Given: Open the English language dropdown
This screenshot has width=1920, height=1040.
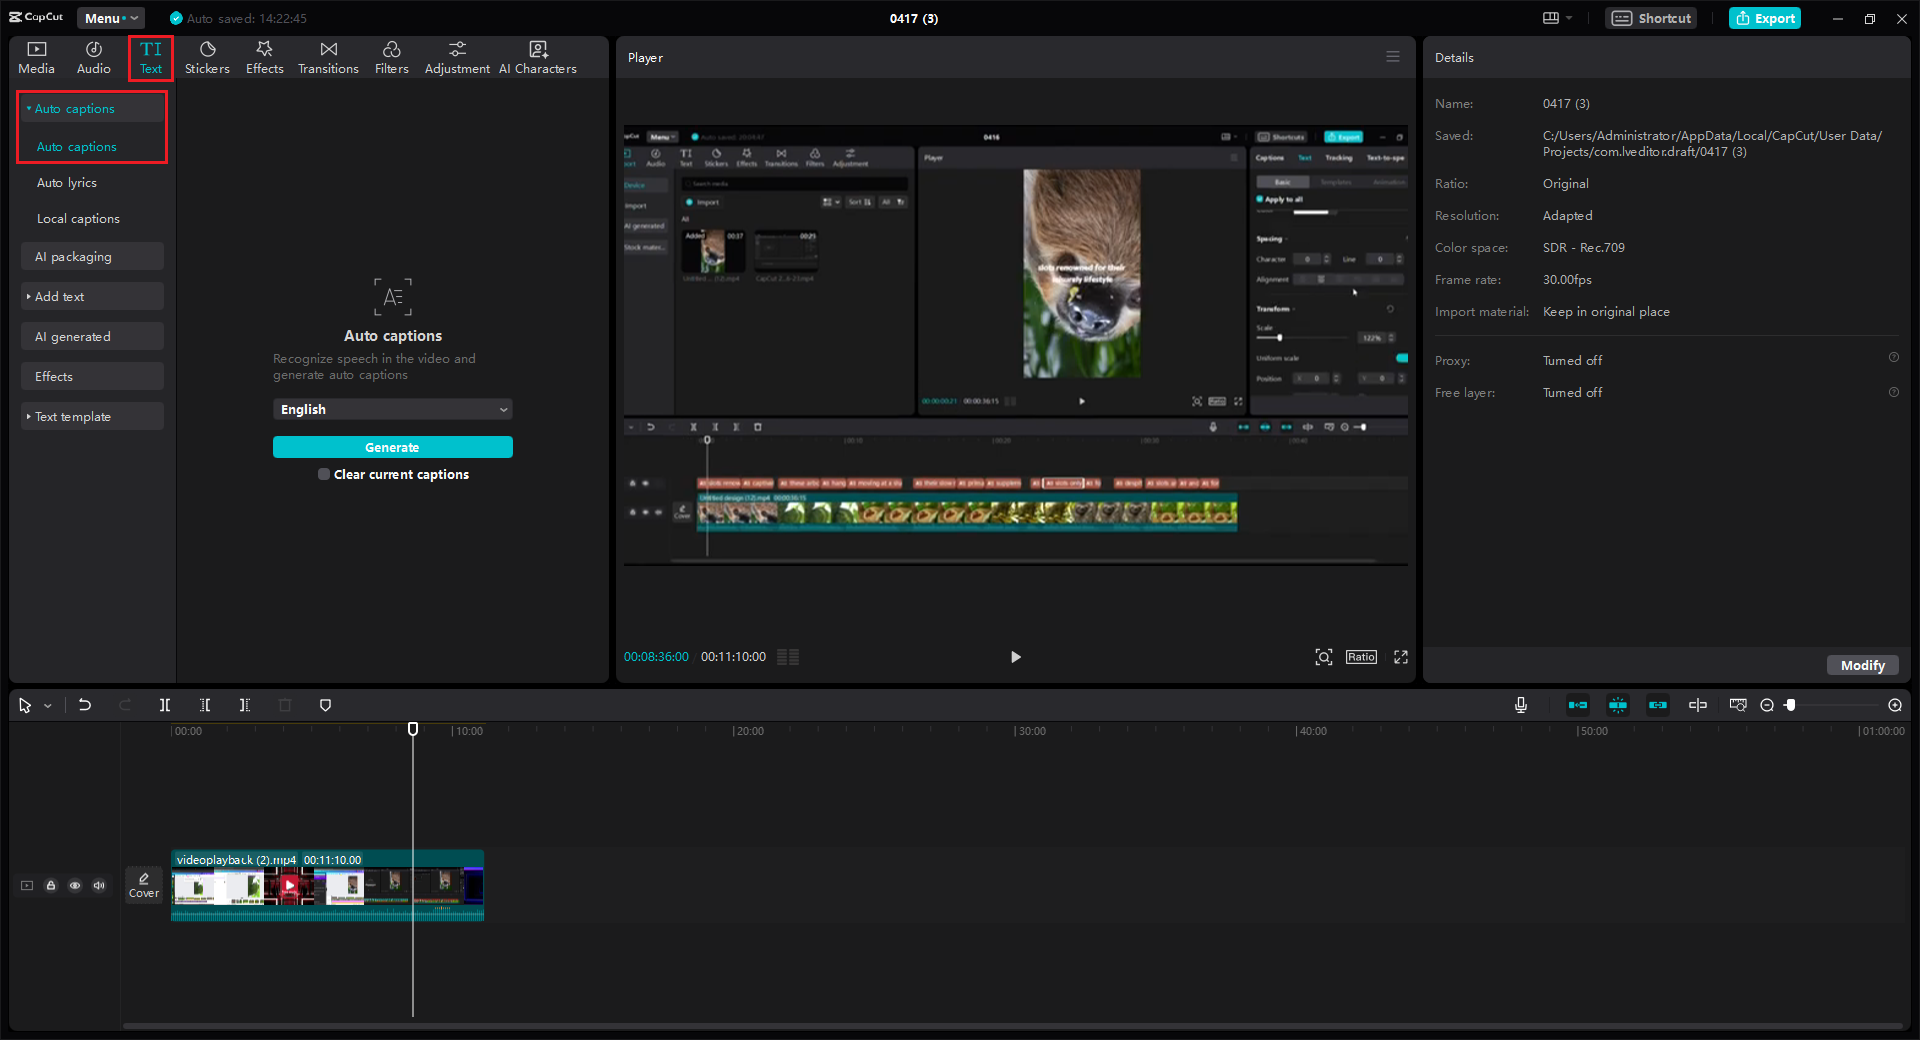Looking at the screenshot, I should coord(392,410).
